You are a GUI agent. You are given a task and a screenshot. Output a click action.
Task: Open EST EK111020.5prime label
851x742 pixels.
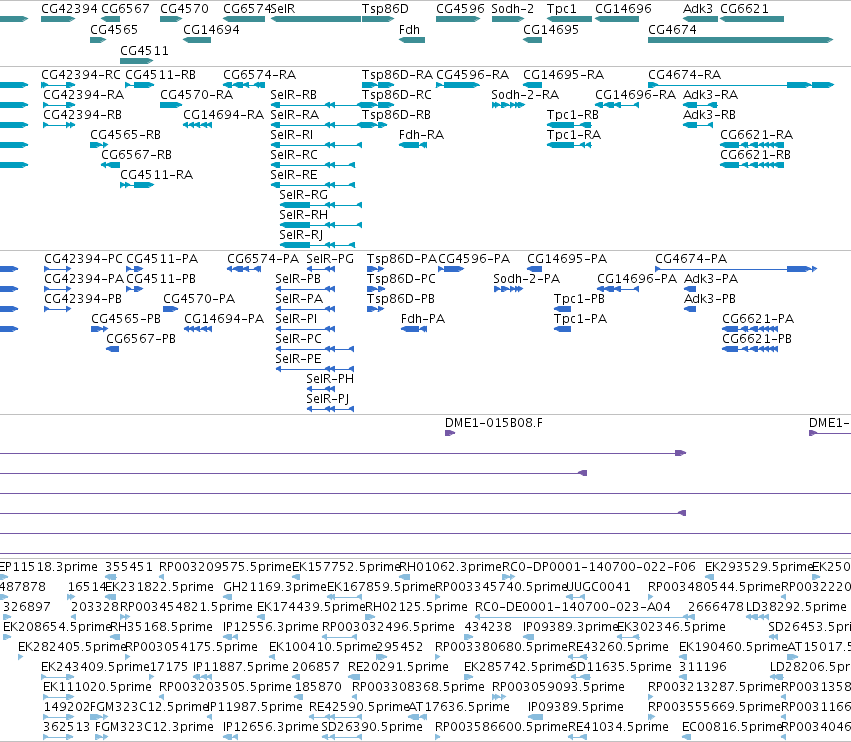click(x=97, y=687)
